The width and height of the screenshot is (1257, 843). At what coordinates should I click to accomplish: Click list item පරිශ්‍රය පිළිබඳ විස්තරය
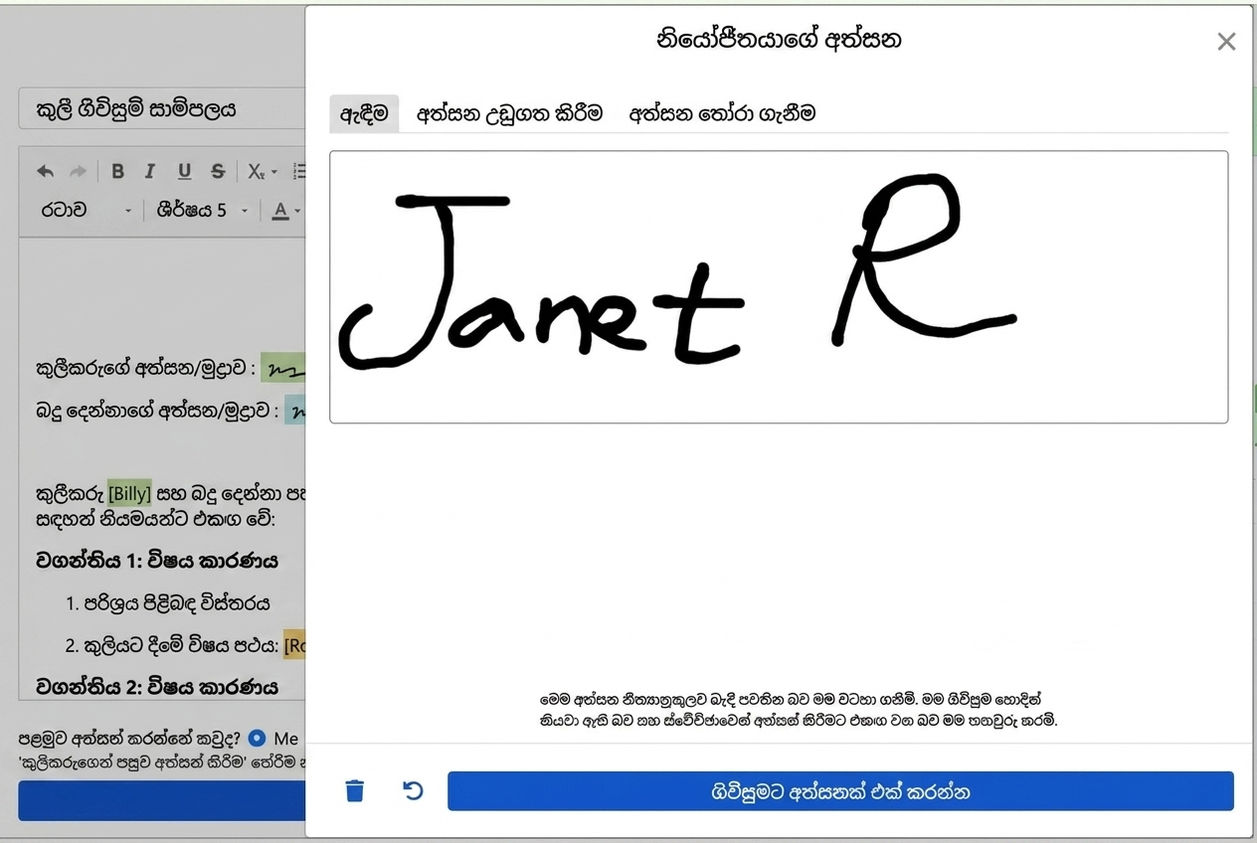click(176, 603)
